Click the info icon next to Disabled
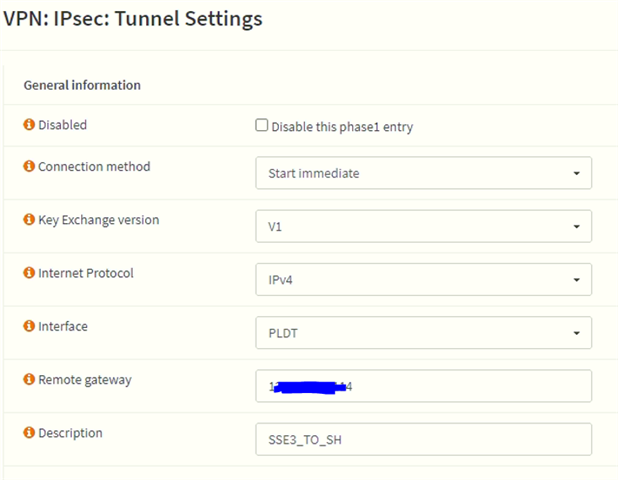 29,125
